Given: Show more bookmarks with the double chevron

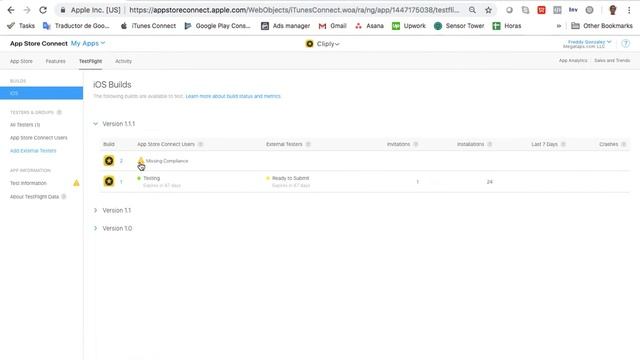Looking at the screenshot, I should click(x=558, y=26).
